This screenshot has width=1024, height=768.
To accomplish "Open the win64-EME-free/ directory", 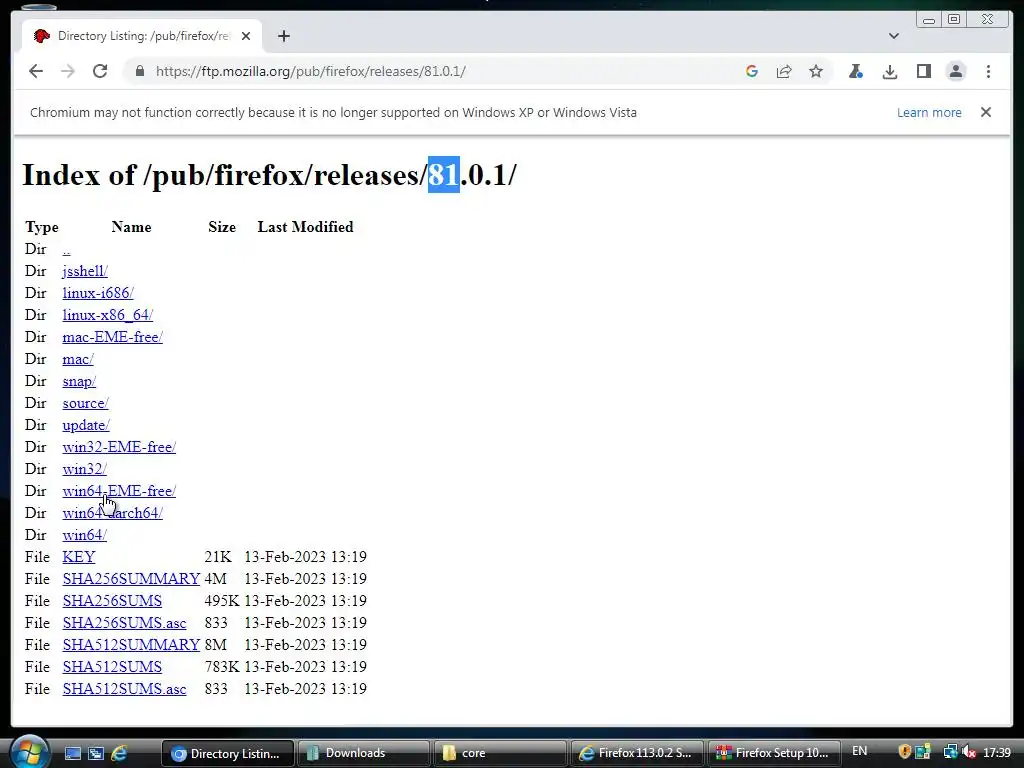I will click(119, 491).
